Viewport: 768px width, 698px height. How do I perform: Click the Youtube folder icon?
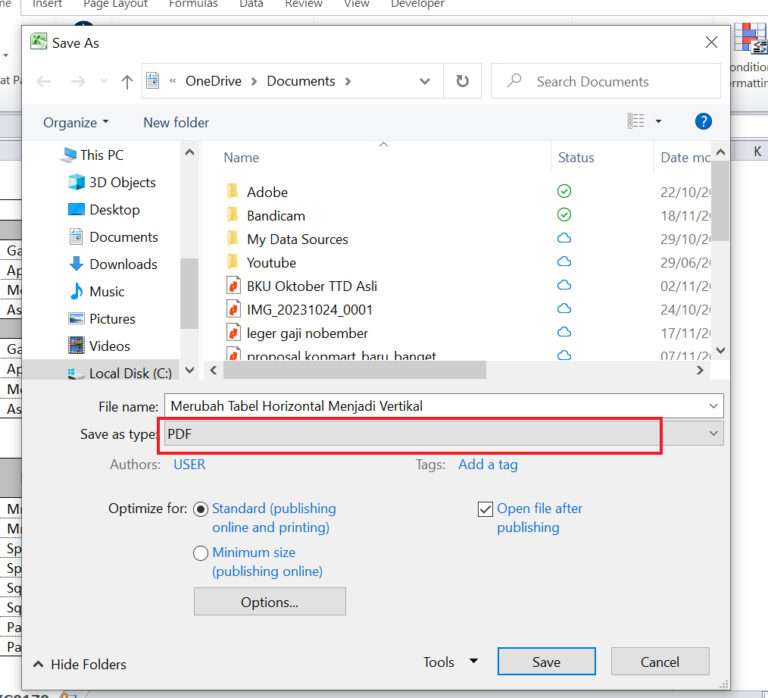pyautogui.click(x=233, y=262)
